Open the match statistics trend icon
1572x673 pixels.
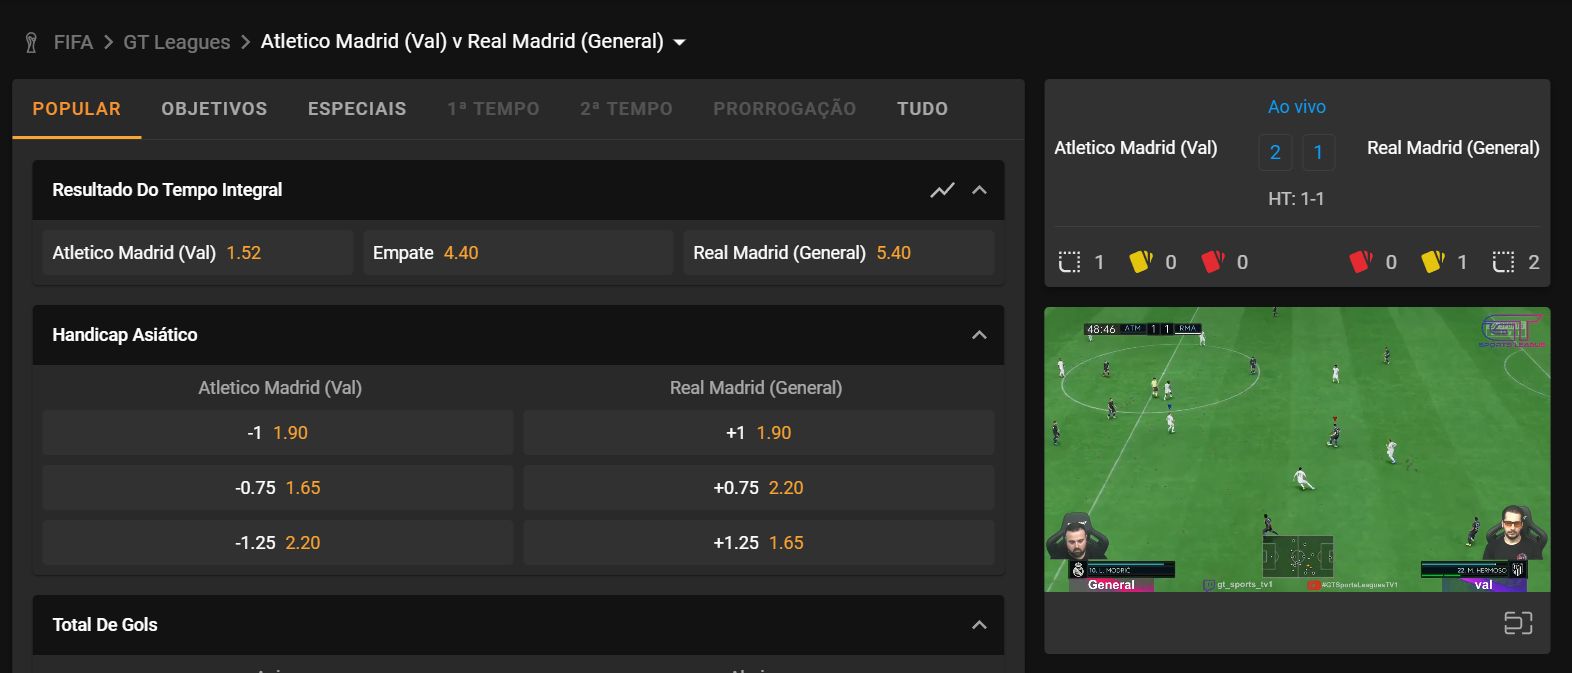click(x=942, y=189)
